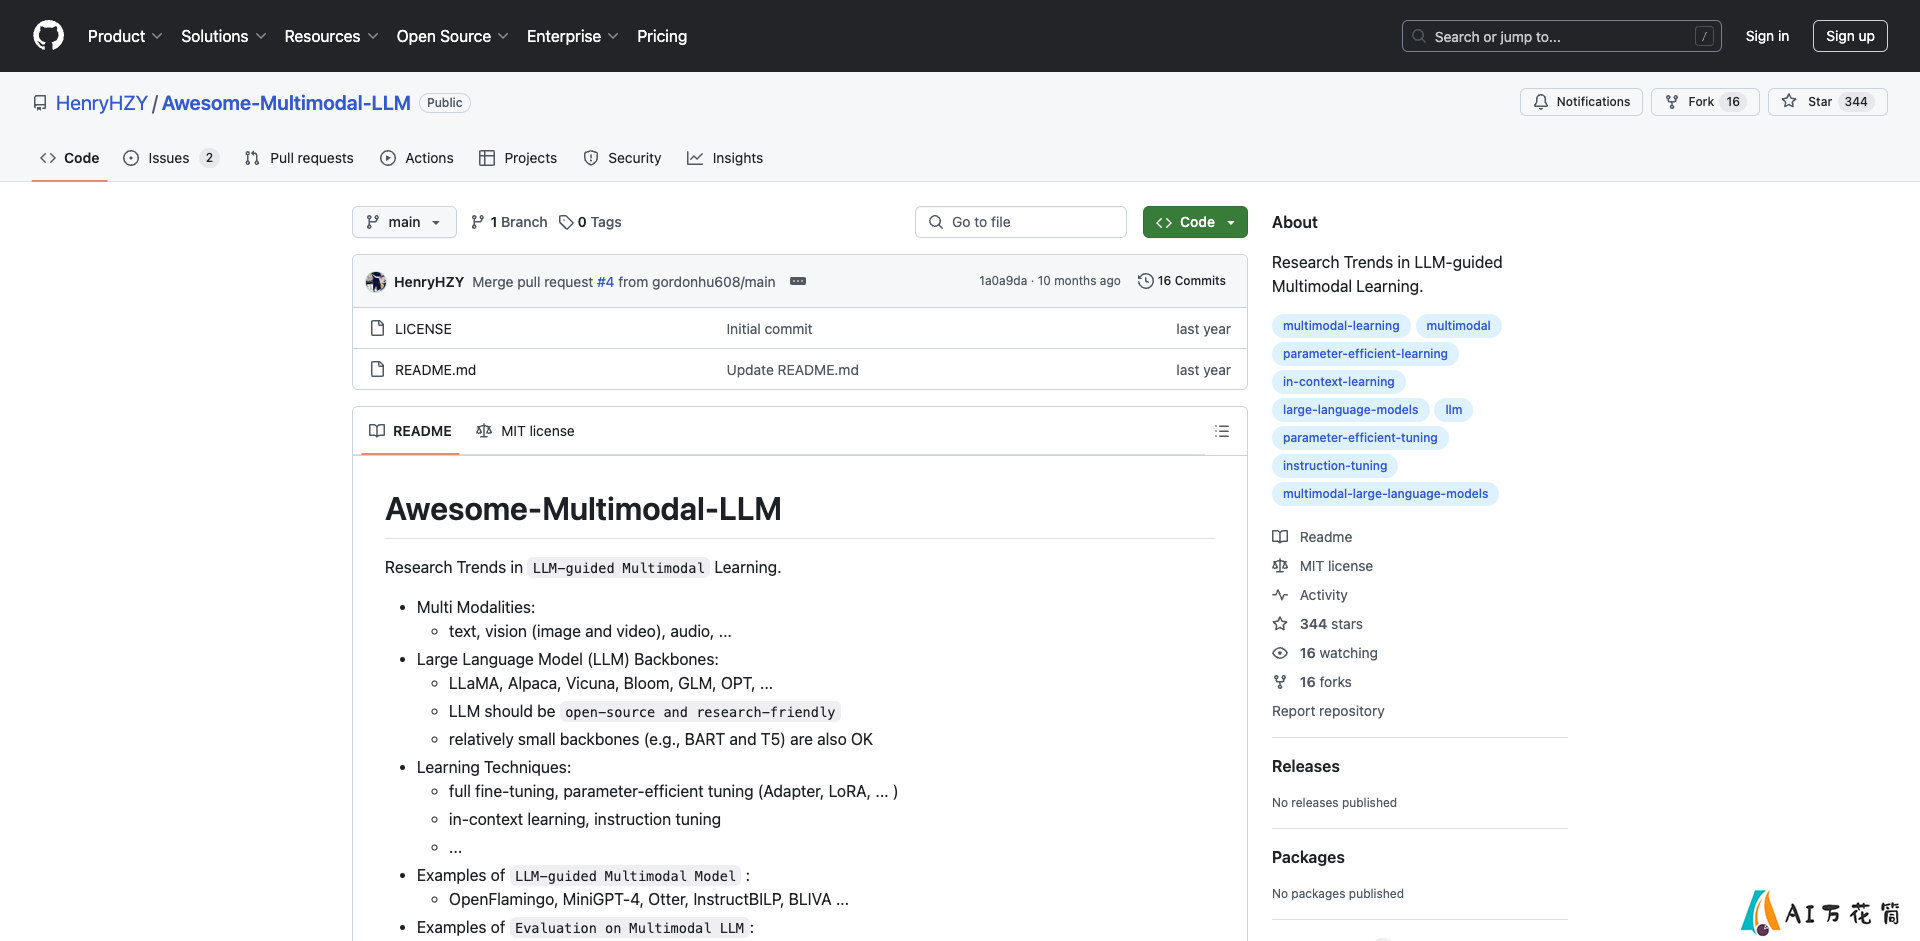Click the instruction-tuning topic tag

point(1335,466)
